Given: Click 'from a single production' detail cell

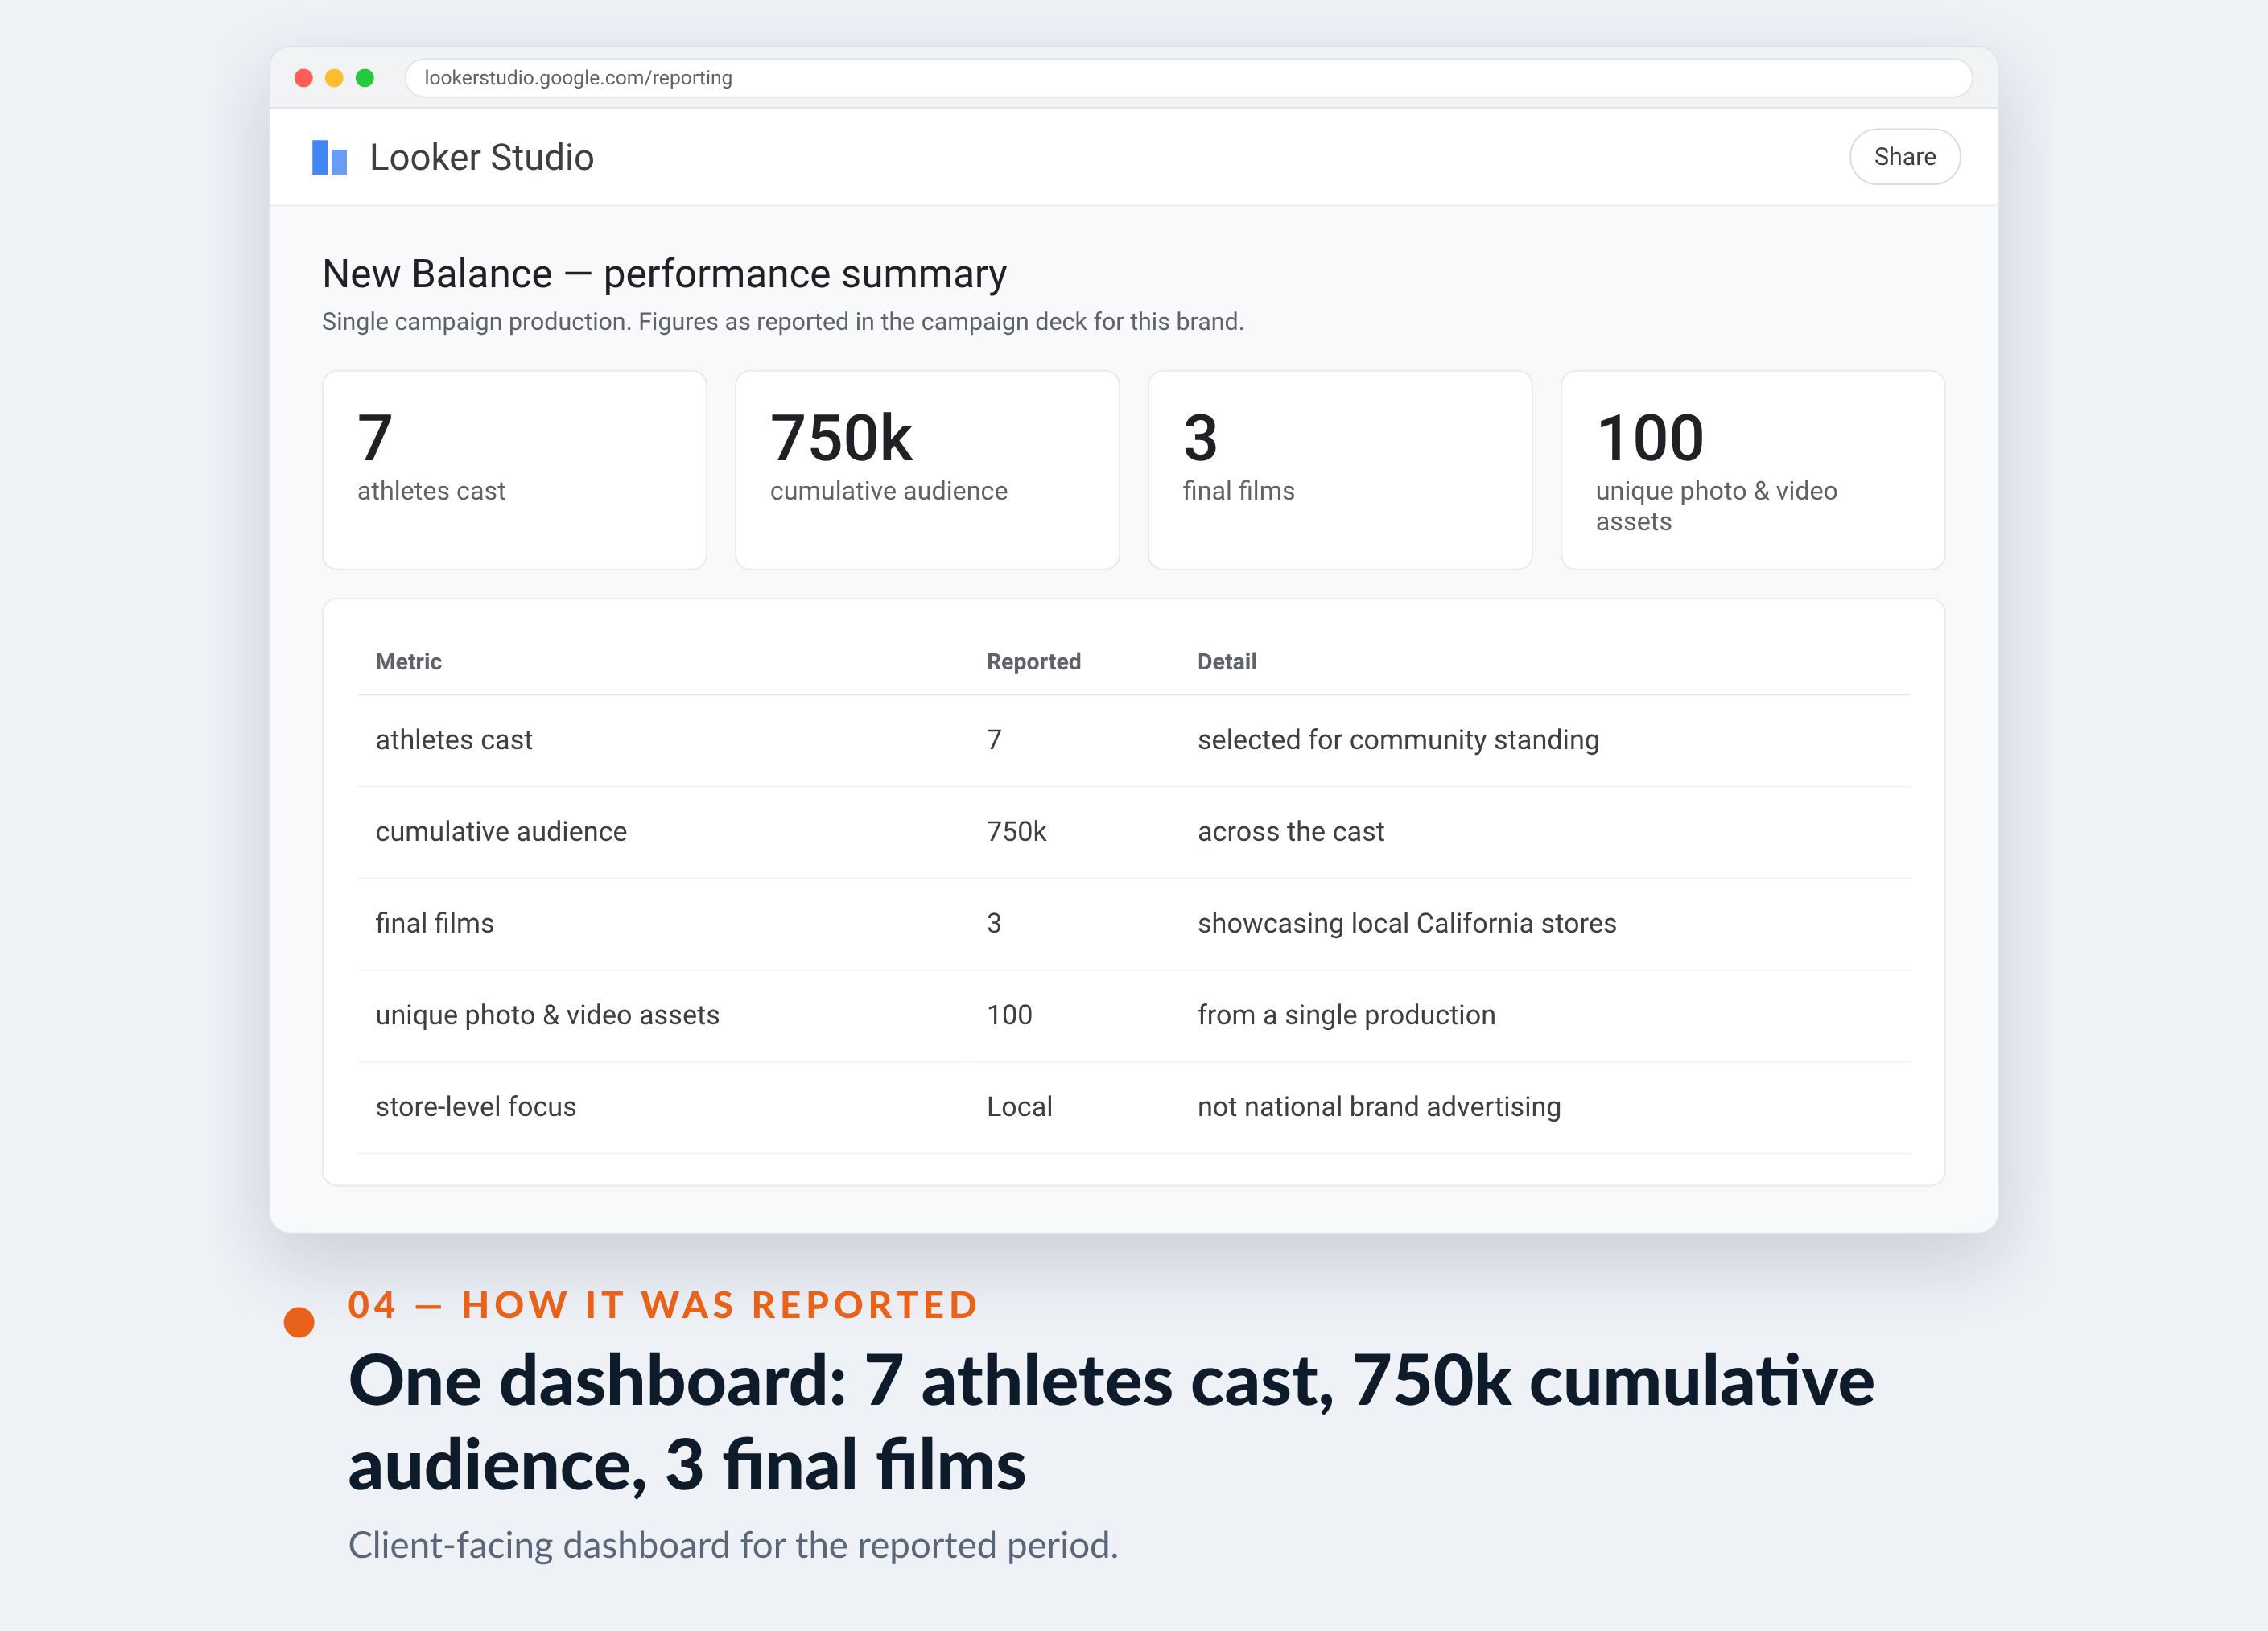Looking at the screenshot, I should click(1346, 1015).
